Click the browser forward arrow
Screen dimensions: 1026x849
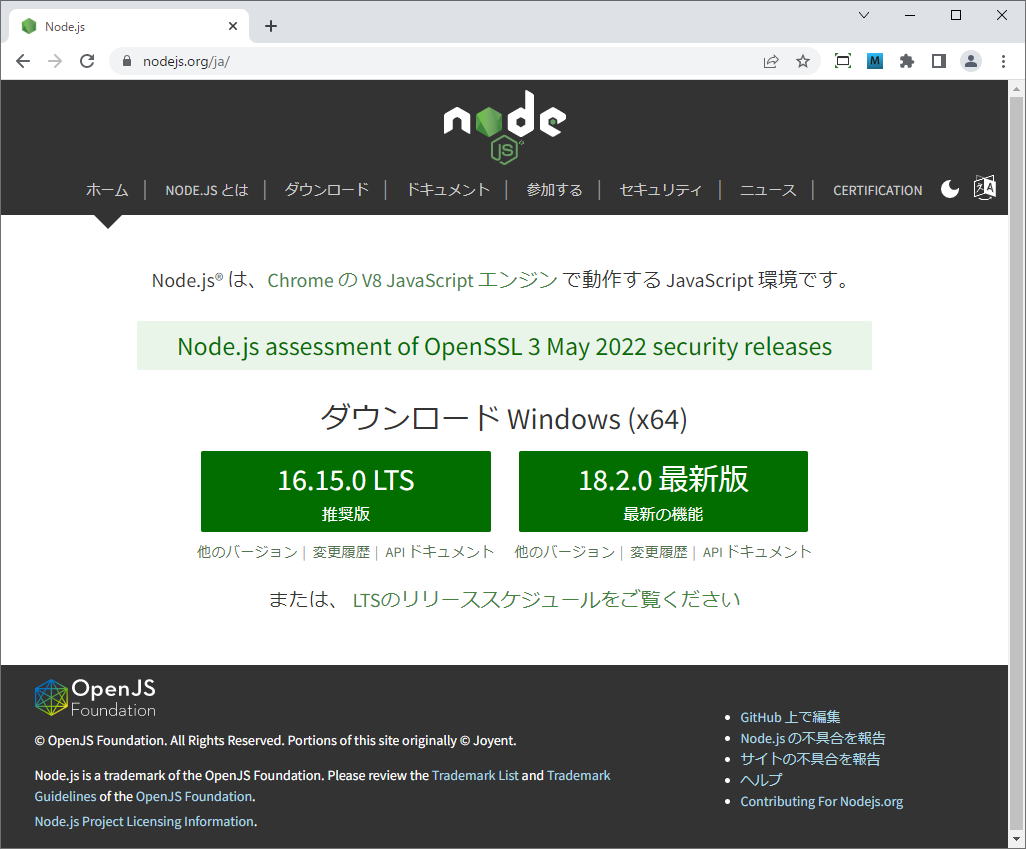(x=55, y=61)
